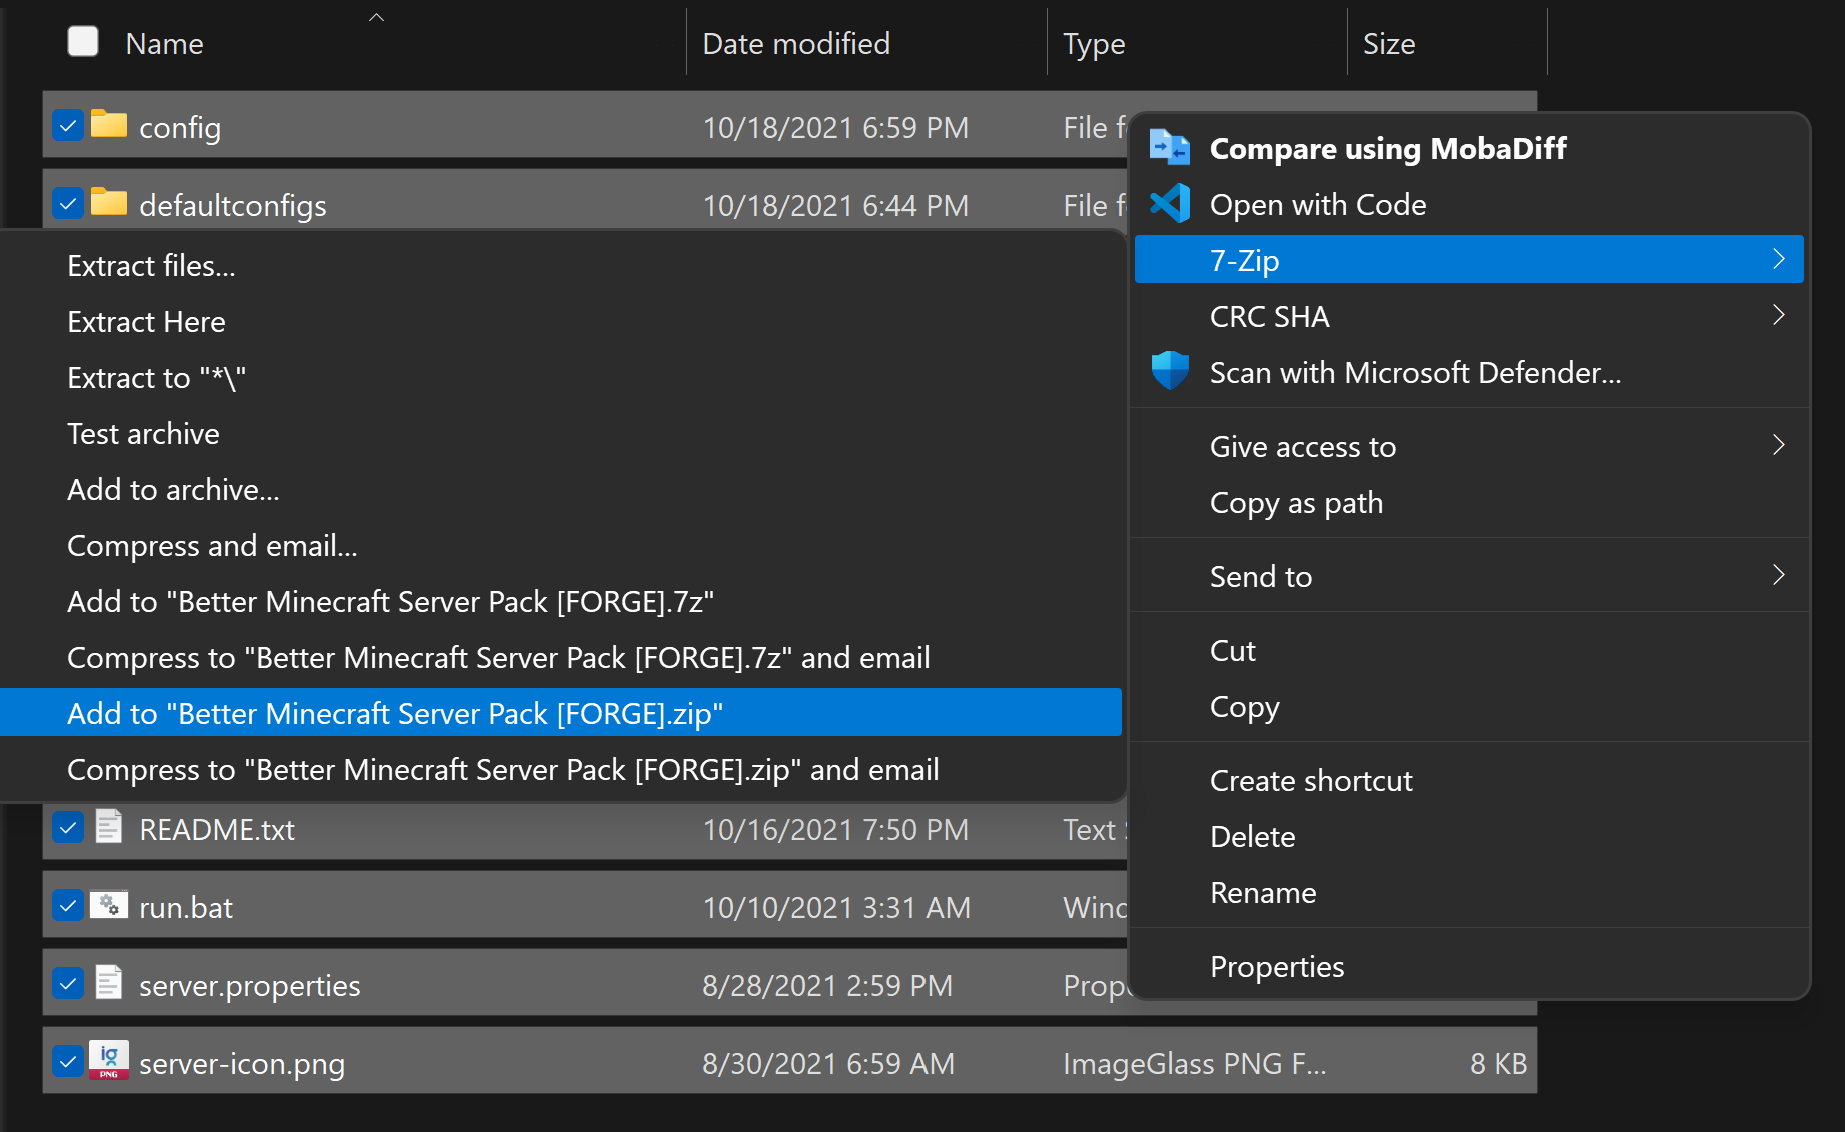1845x1132 pixels.
Task: Click the run.bat batch file icon
Action: 109,905
